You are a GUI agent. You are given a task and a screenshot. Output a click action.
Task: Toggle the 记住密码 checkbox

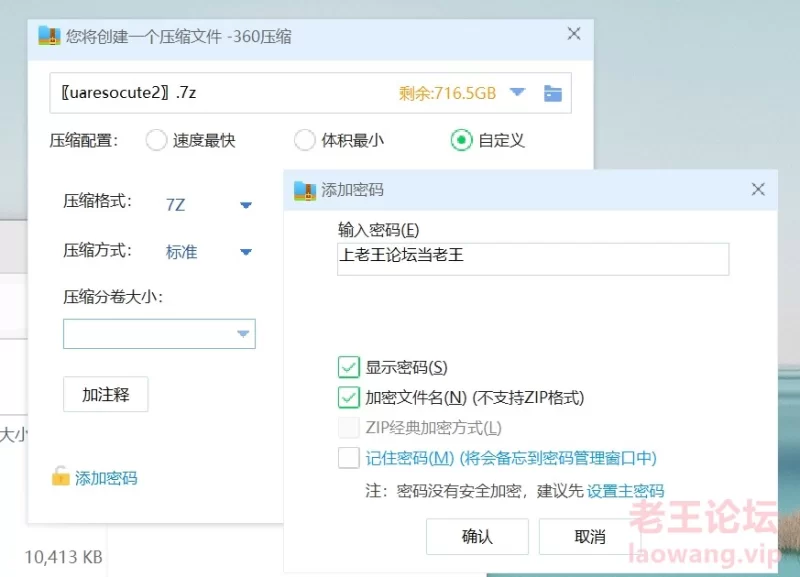click(349, 458)
